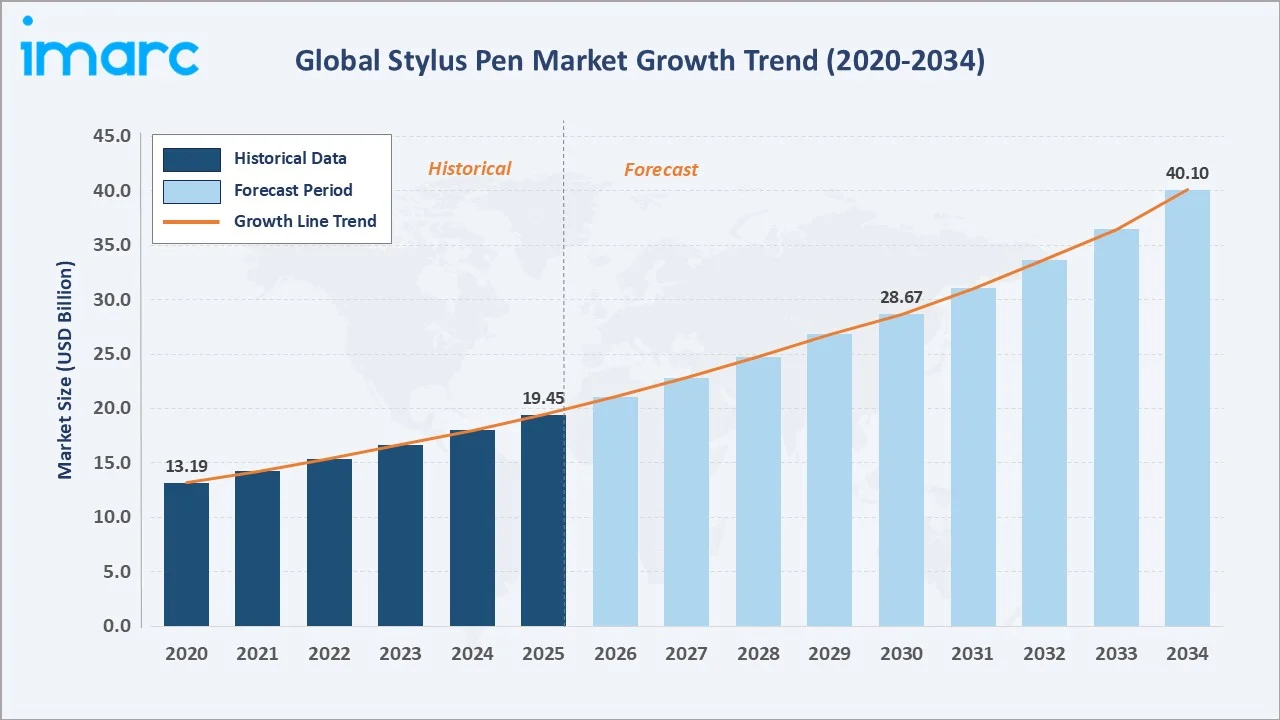The height and width of the screenshot is (720, 1280).
Task: Click the imarc logo
Action: pyautogui.click(x=110, y=46)
